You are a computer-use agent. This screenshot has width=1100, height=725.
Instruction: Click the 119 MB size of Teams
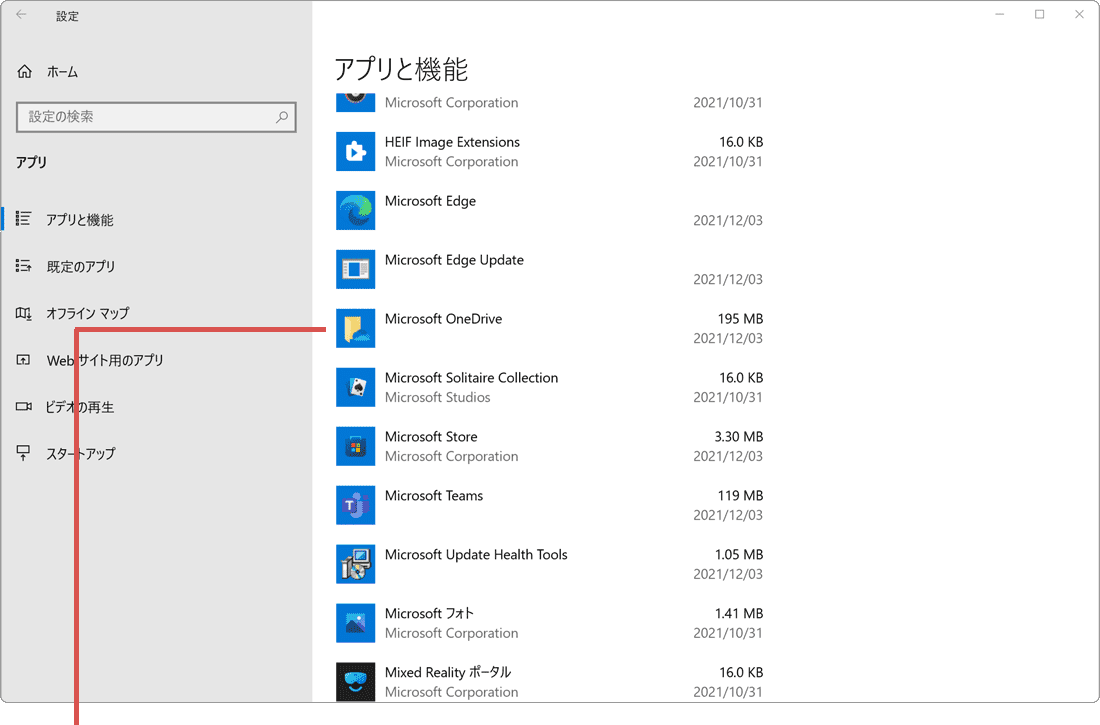click(740, 495)
